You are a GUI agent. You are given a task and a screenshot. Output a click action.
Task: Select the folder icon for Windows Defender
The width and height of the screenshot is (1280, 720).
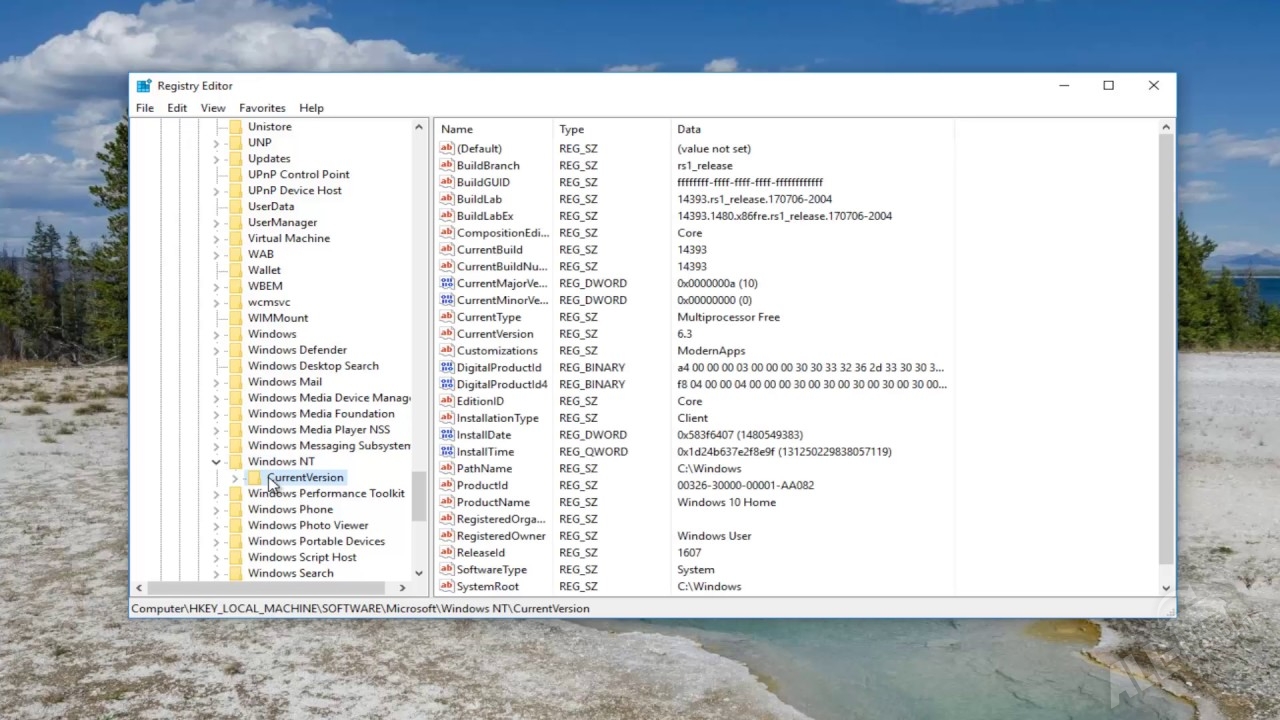pyautogui.click(x=236, y=350)
